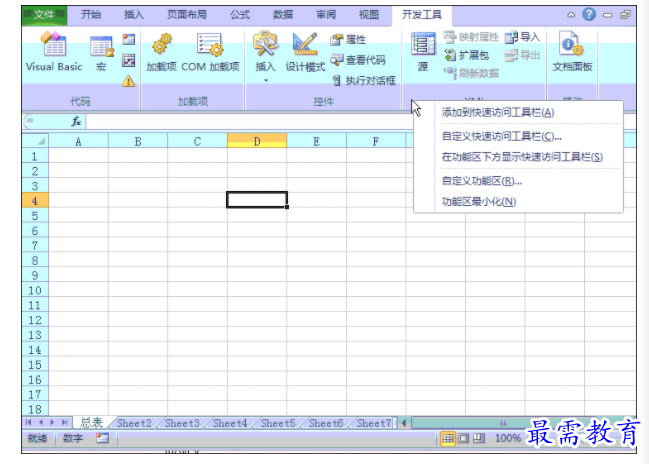Click the fx insert function button
649x464 pixels.
click(76, 121)
